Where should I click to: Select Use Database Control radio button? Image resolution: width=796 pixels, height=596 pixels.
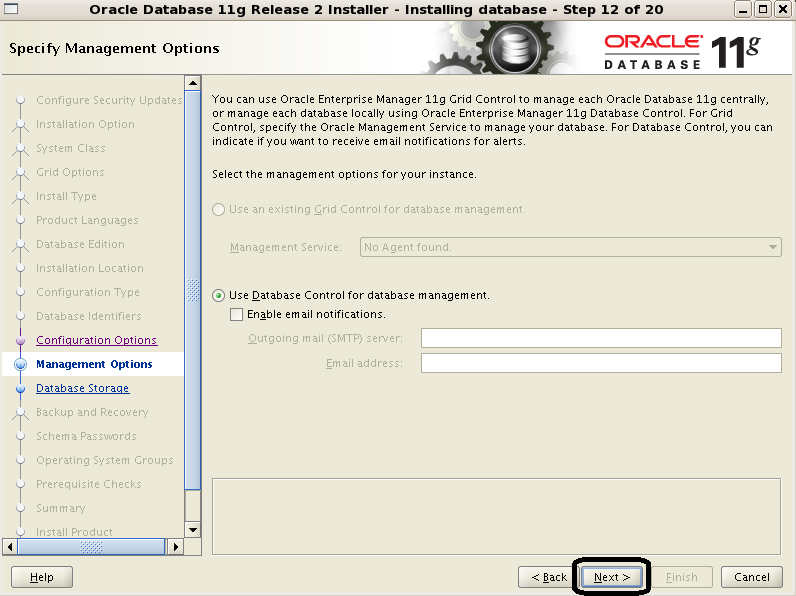pyautogui.click(x=220, y=296)
